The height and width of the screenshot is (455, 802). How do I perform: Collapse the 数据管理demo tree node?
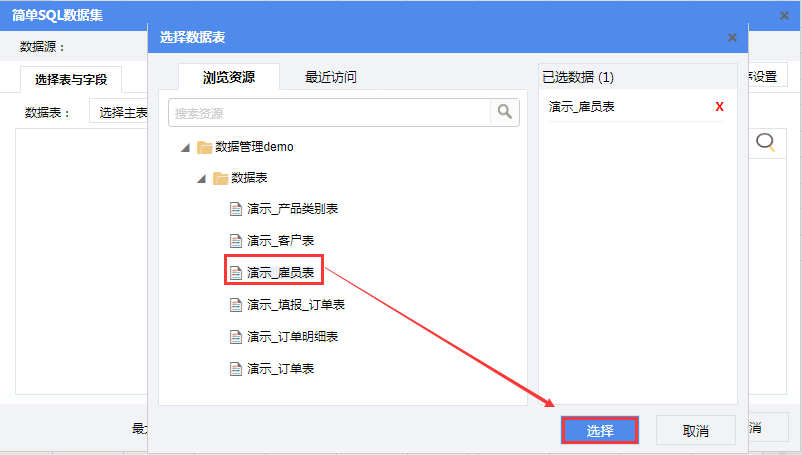[185, 147]
